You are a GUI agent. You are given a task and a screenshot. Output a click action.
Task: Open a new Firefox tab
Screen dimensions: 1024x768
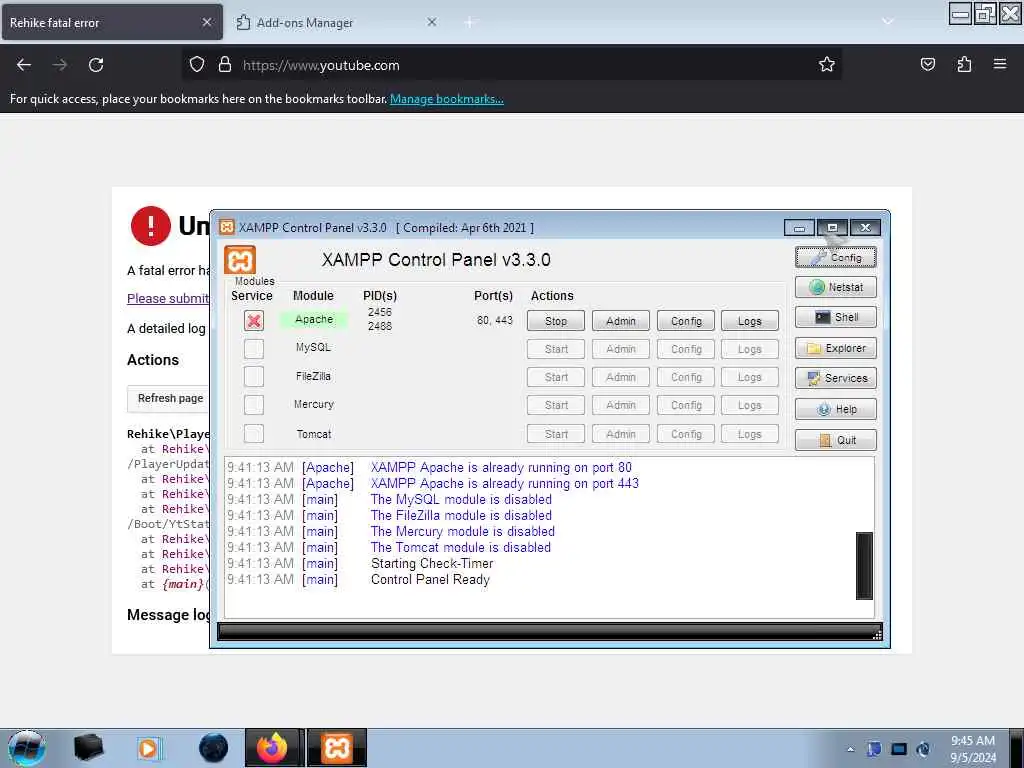[469, 22]
